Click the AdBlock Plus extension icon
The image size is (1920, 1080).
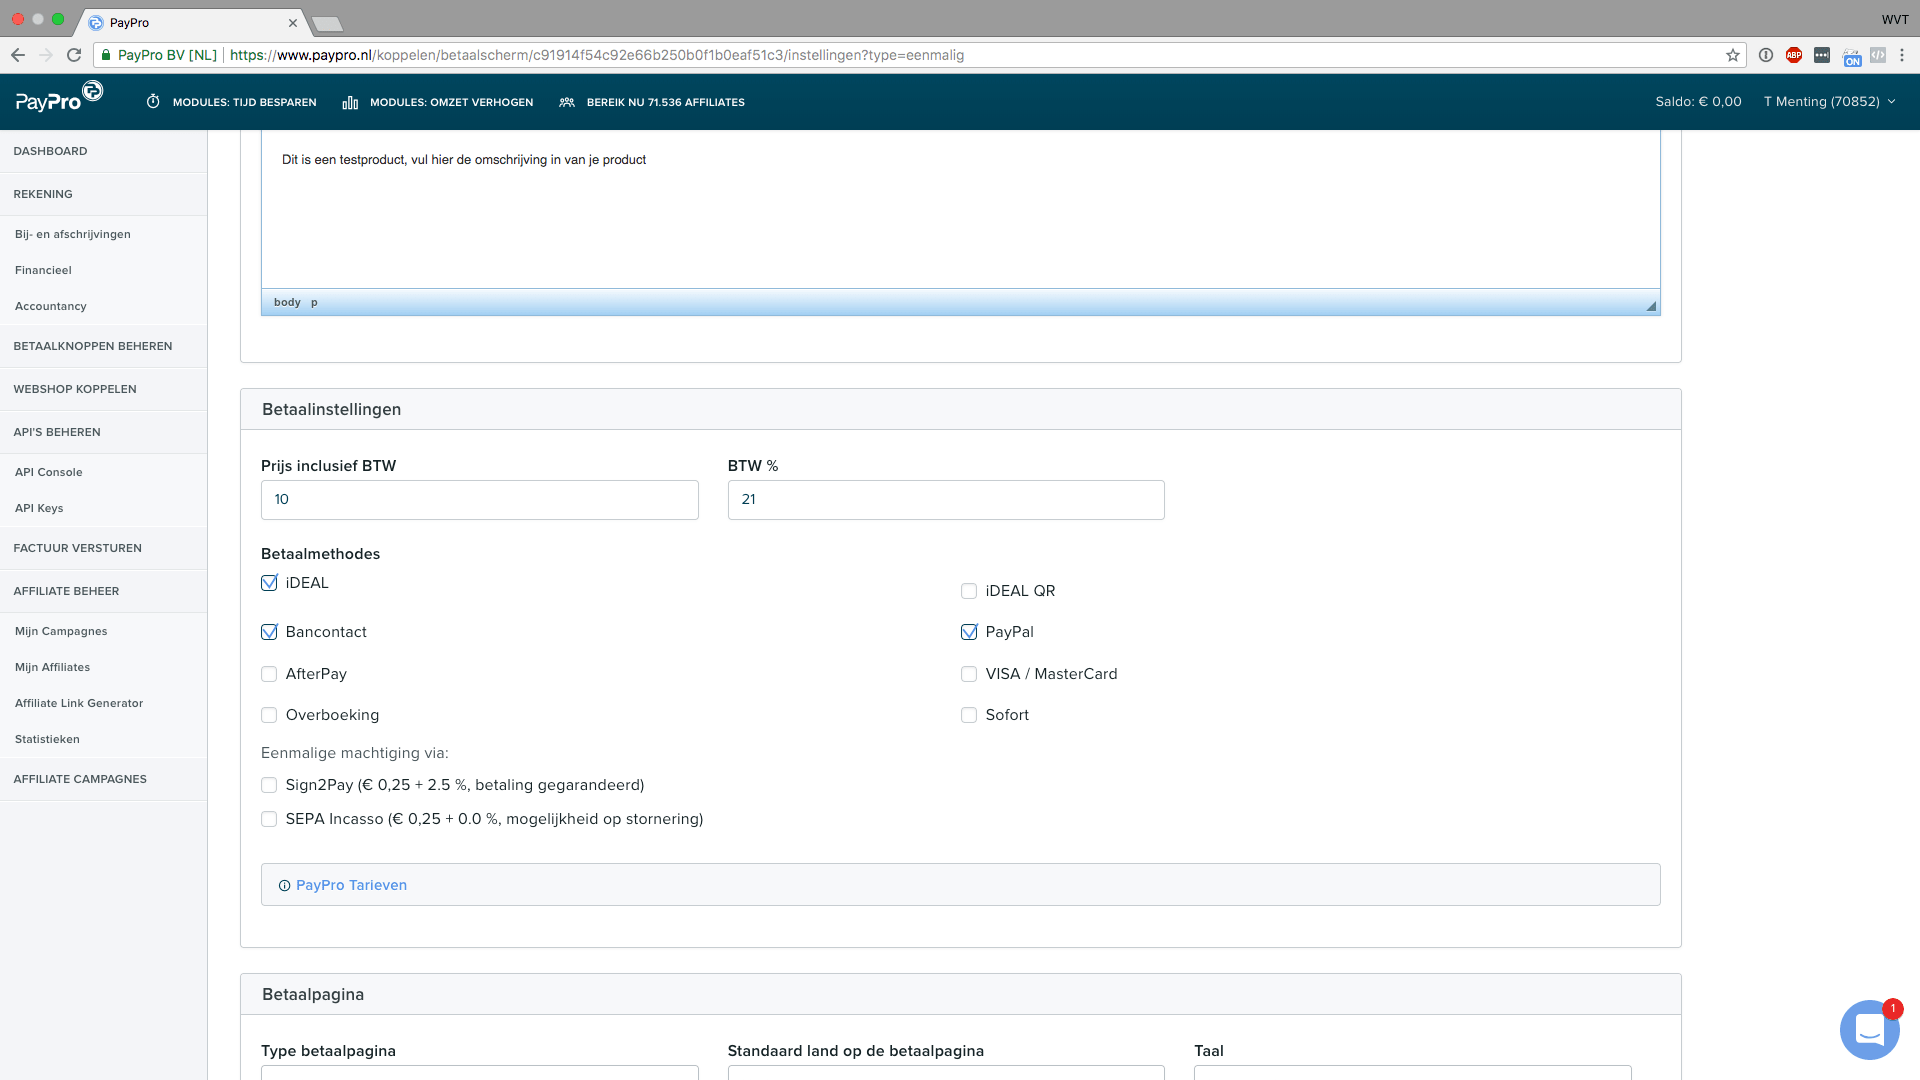point(1794,55)
